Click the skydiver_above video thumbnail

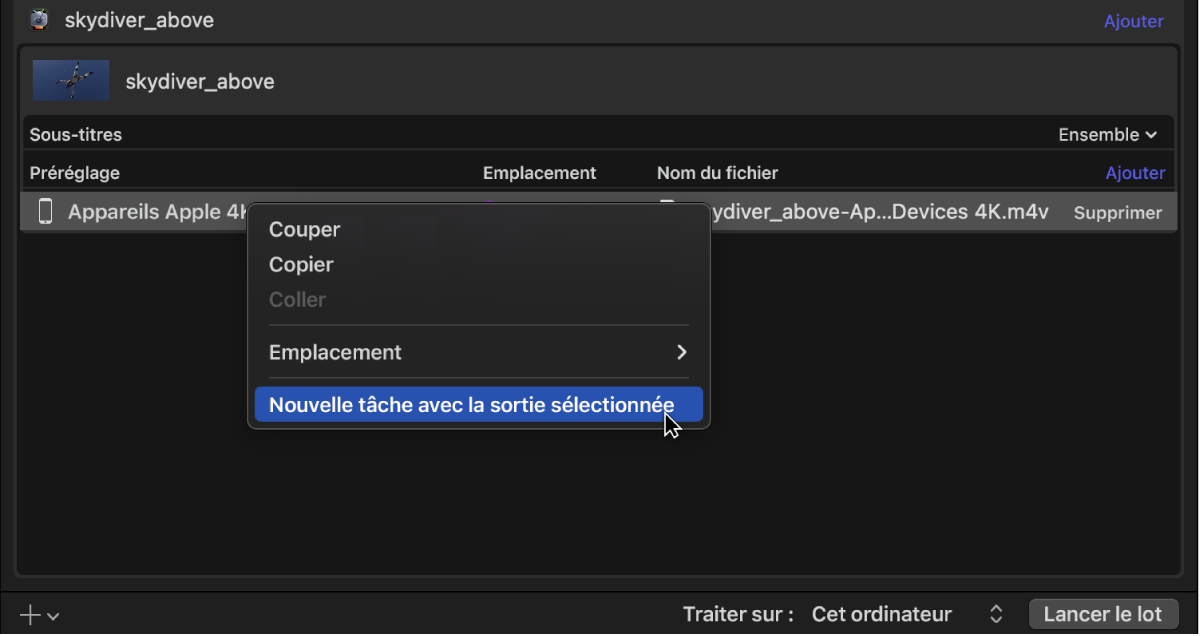70,80
